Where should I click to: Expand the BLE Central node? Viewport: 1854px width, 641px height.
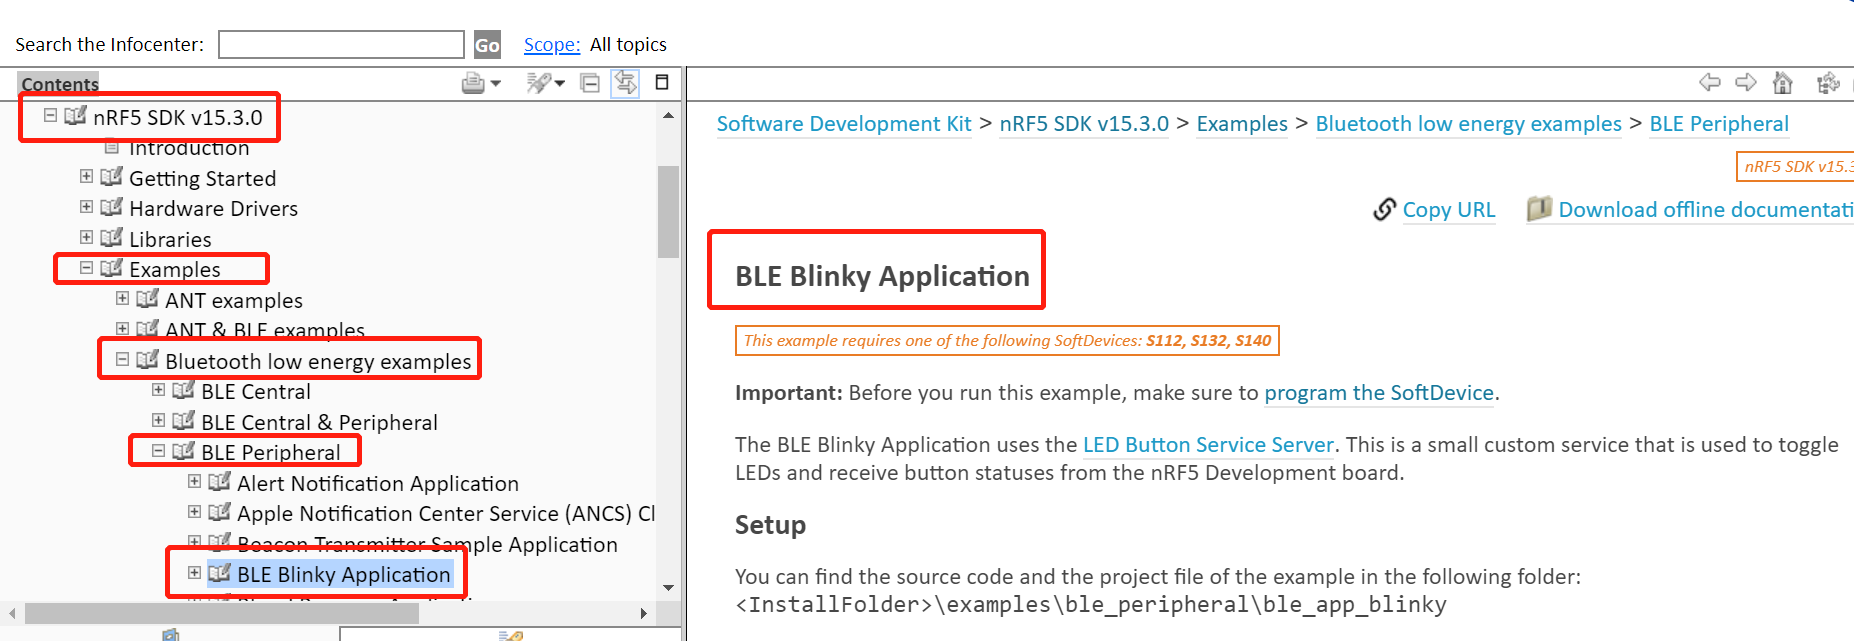click(x=158, y=390)
